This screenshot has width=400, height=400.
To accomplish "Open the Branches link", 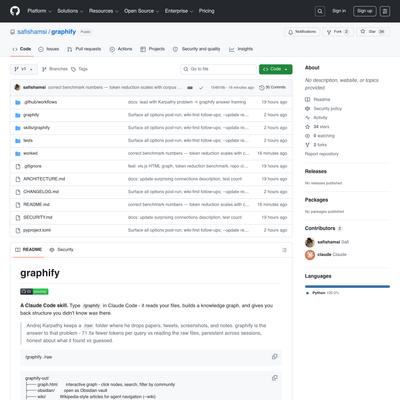I will coord(55,69).
